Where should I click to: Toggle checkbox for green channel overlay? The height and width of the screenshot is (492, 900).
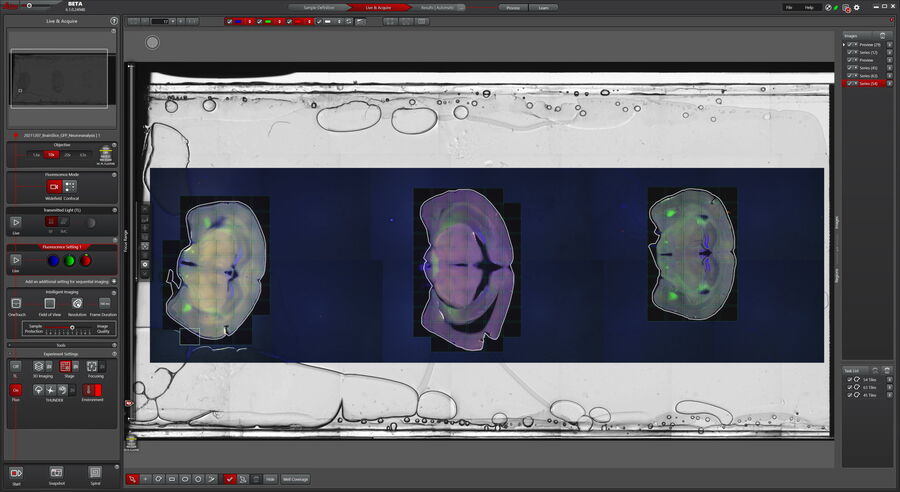259,21
